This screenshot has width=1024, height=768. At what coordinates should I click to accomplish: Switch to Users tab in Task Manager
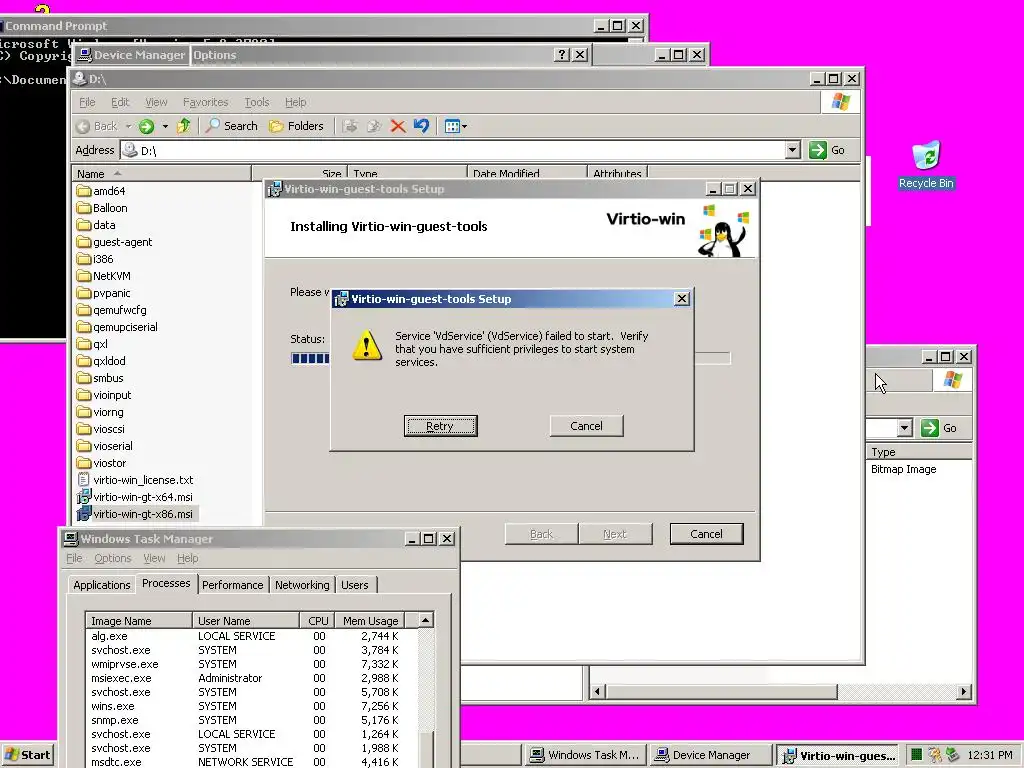355,584
